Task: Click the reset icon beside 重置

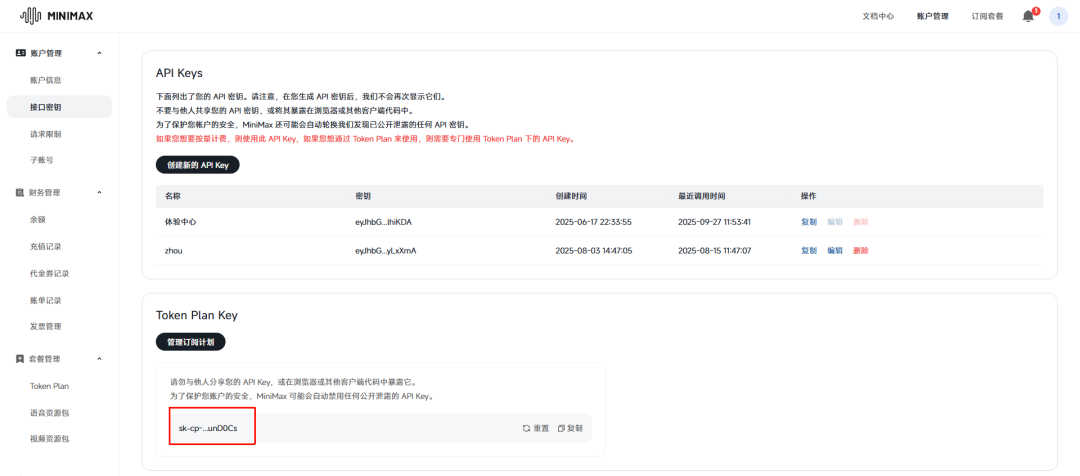Action: tap(526, 428)
